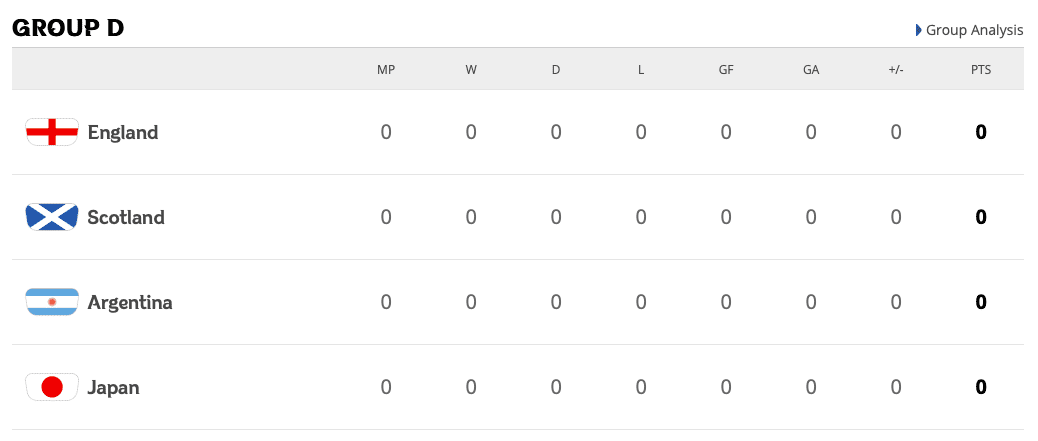The height and width of the screenshot is (441, 1038).
Task: Click the PTS column header
Action: click(x=981, y=70)
